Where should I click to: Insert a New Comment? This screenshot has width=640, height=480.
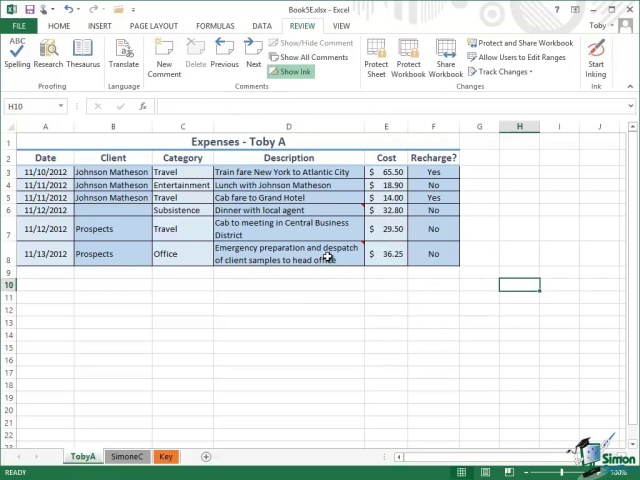(x=164, y=55)
